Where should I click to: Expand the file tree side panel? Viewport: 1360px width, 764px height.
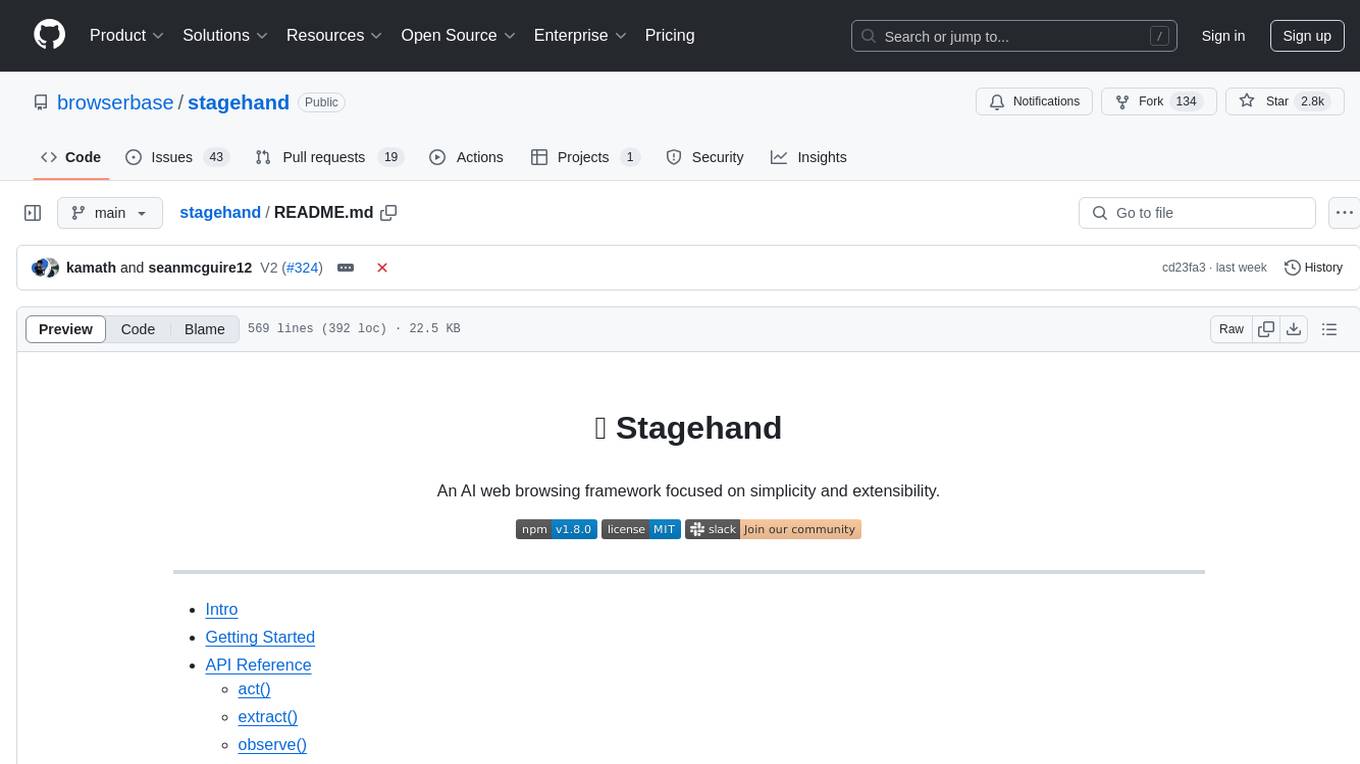(33, 213)
